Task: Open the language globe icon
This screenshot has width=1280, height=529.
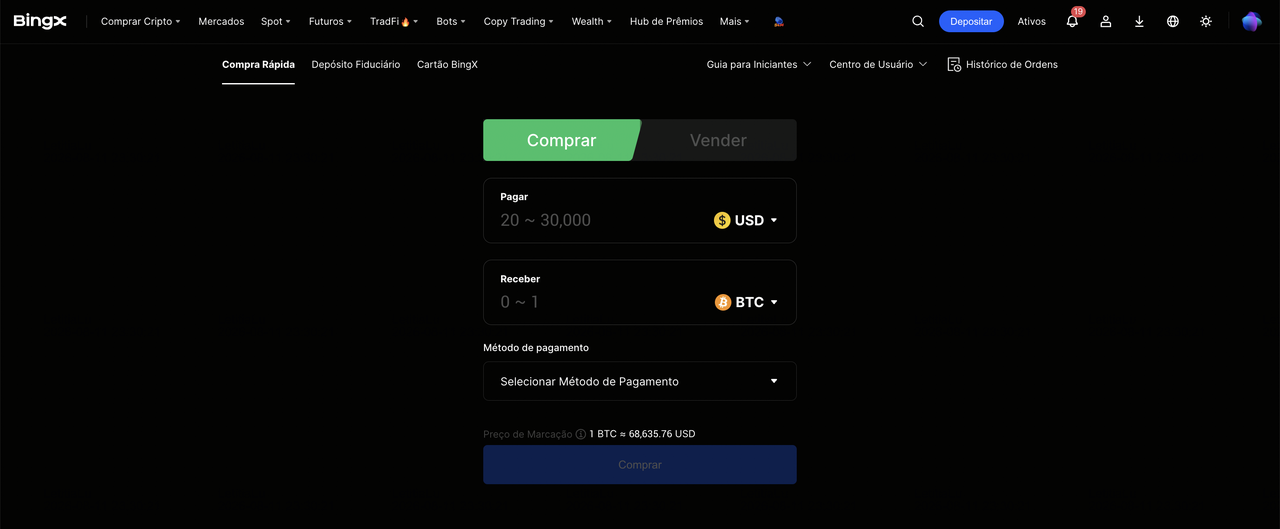Action: click(x=1173, y=21)
